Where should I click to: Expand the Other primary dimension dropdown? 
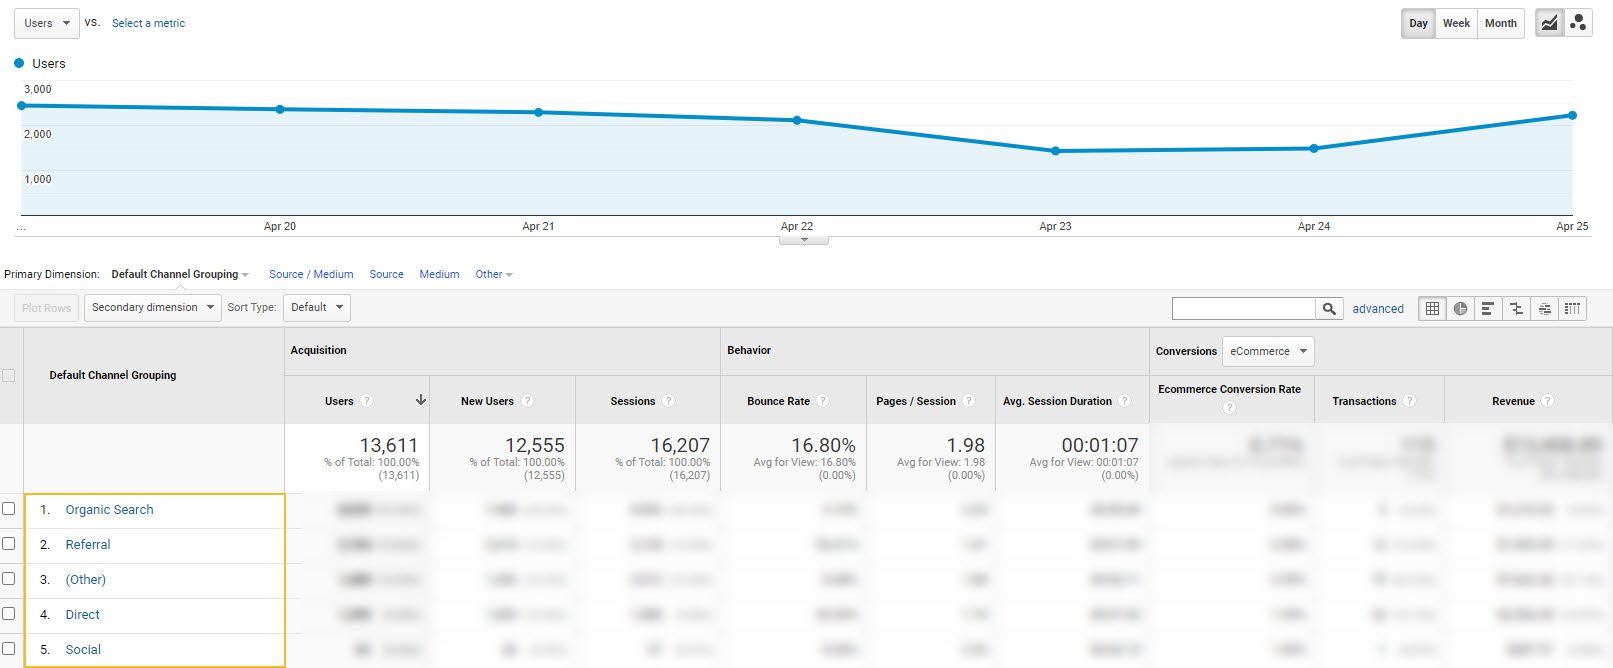pyautogui.click(x=494, y=274)
